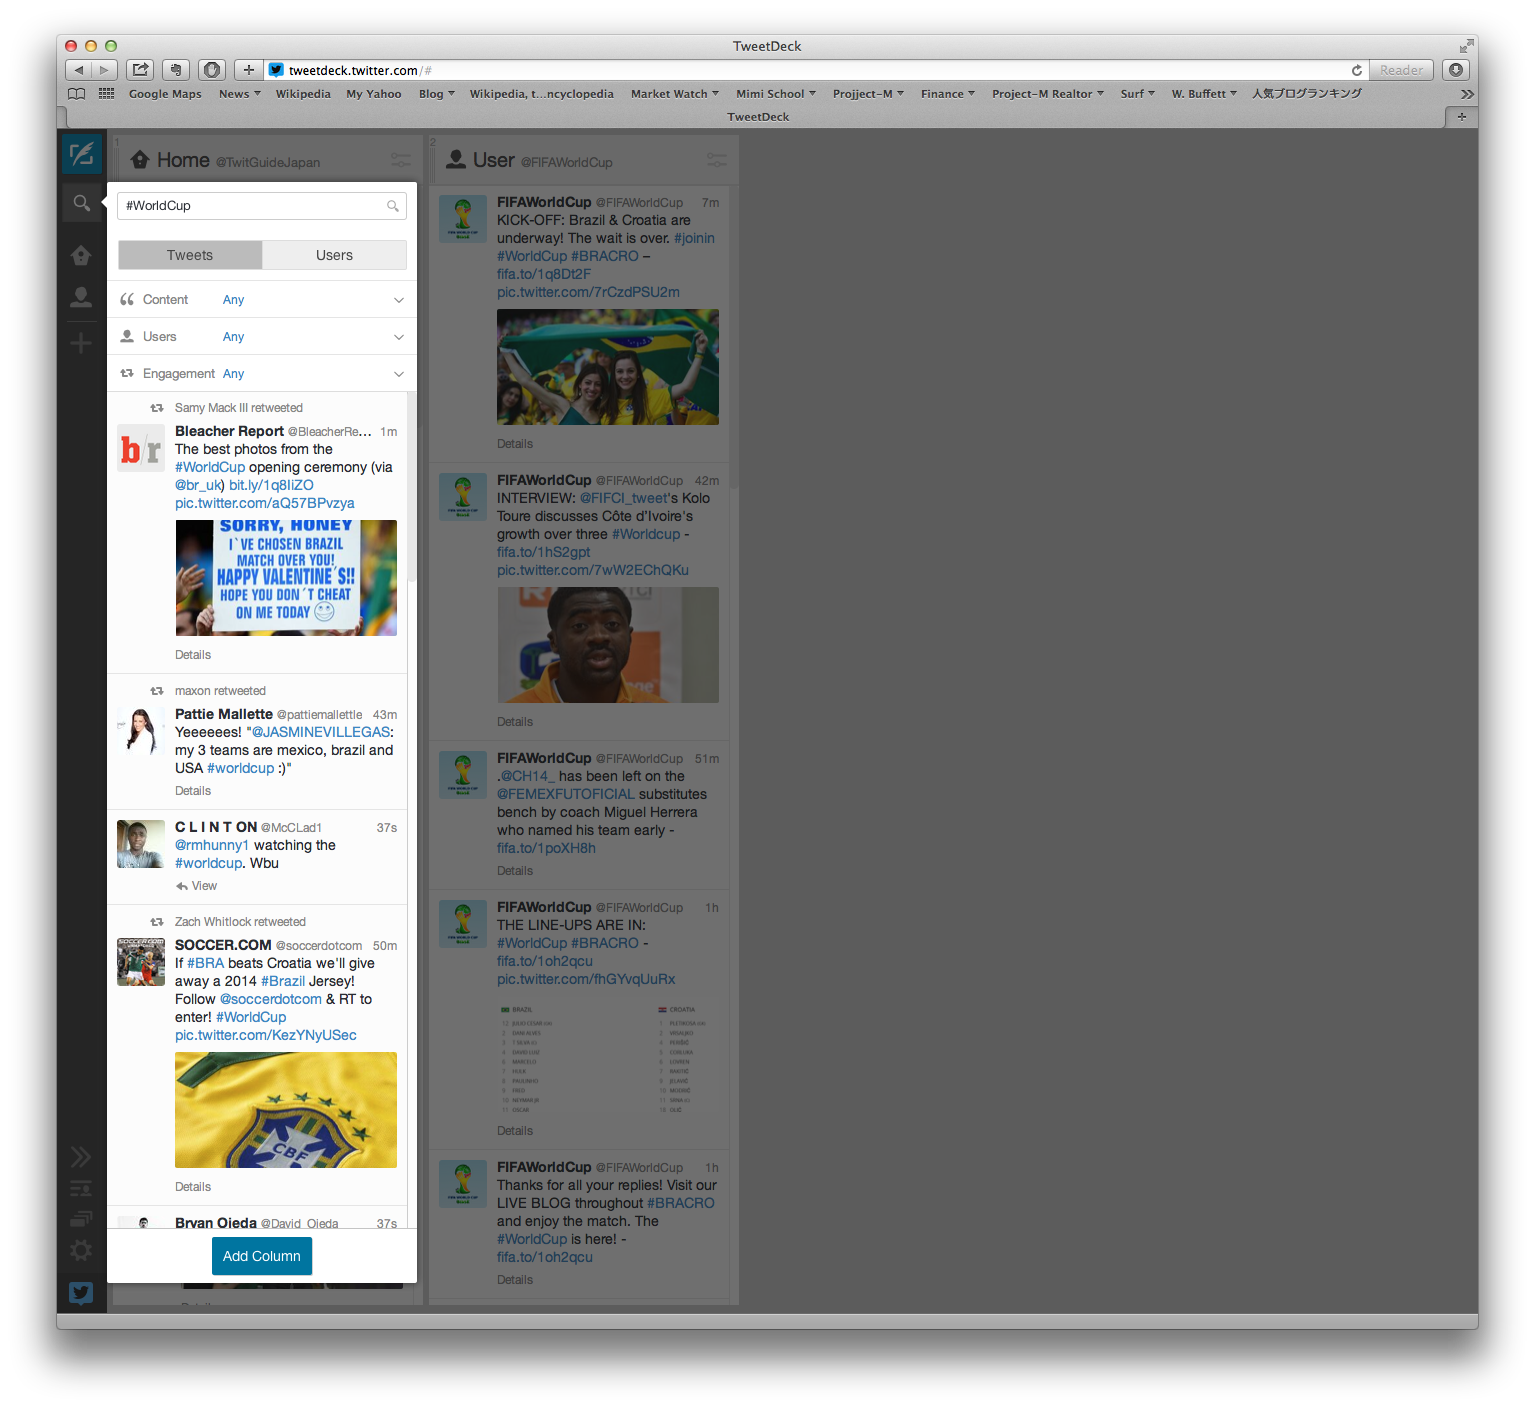Reload the page with refresh icon
The width and height of the screenshot is (1535, 1408).
[x=1357, y=70]
